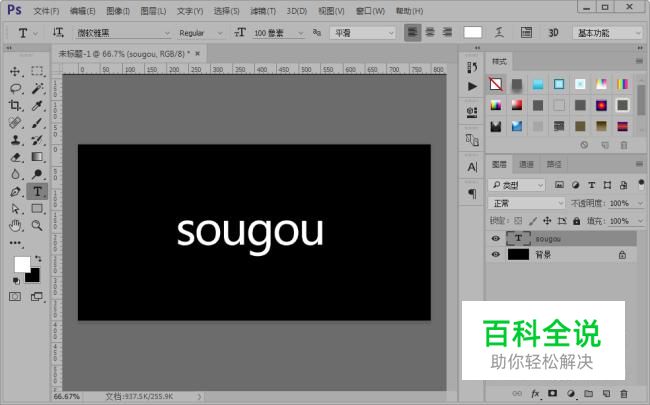The width and height of the screenshot is (650, 405).
Task: Select the Path Selection tool
Action: (15, 209)
